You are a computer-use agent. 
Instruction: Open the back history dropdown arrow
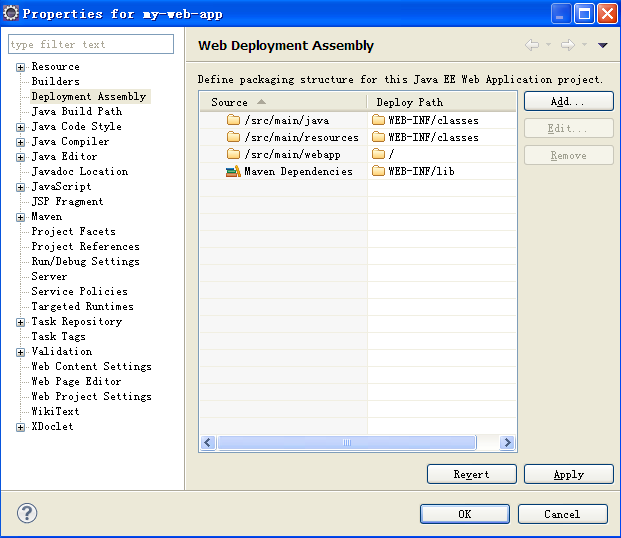point(549,44)
